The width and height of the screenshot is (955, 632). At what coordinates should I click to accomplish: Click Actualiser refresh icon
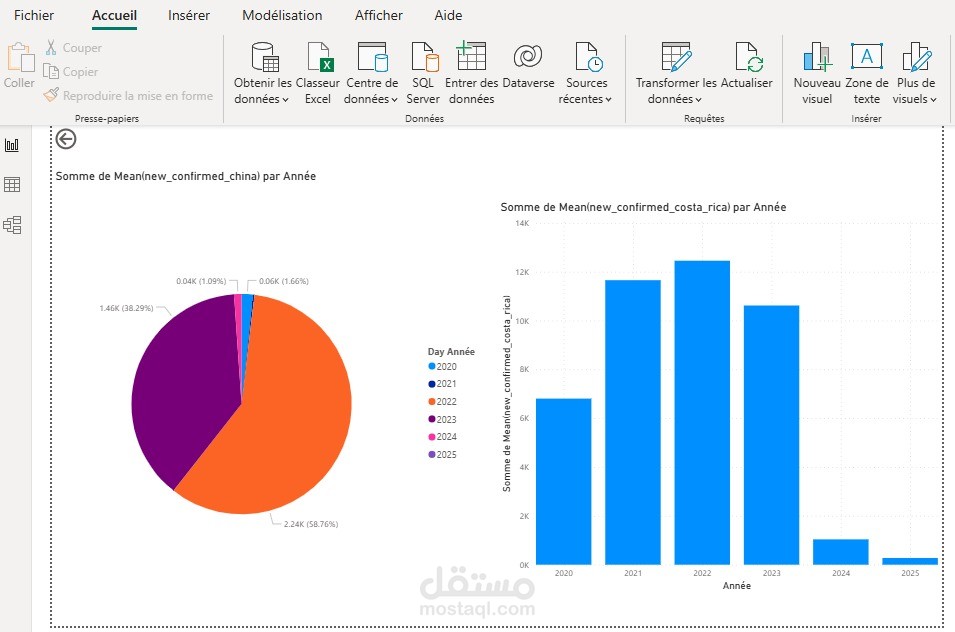[x=746, y=58]
